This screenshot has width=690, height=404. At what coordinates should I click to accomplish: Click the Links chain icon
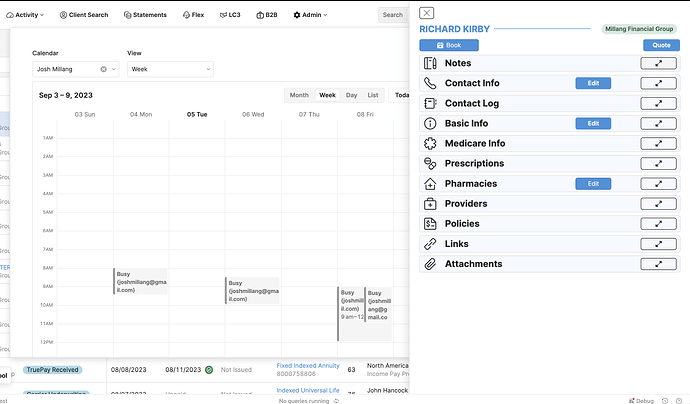point(430,244)
